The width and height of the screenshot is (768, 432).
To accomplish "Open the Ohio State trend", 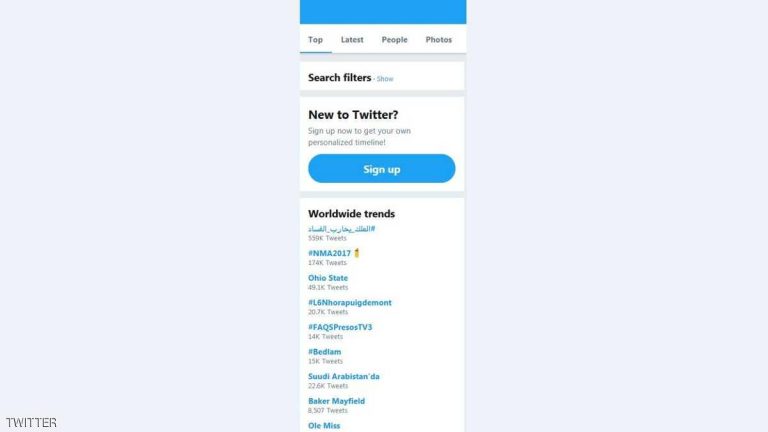I will click(x=328, y=278).
